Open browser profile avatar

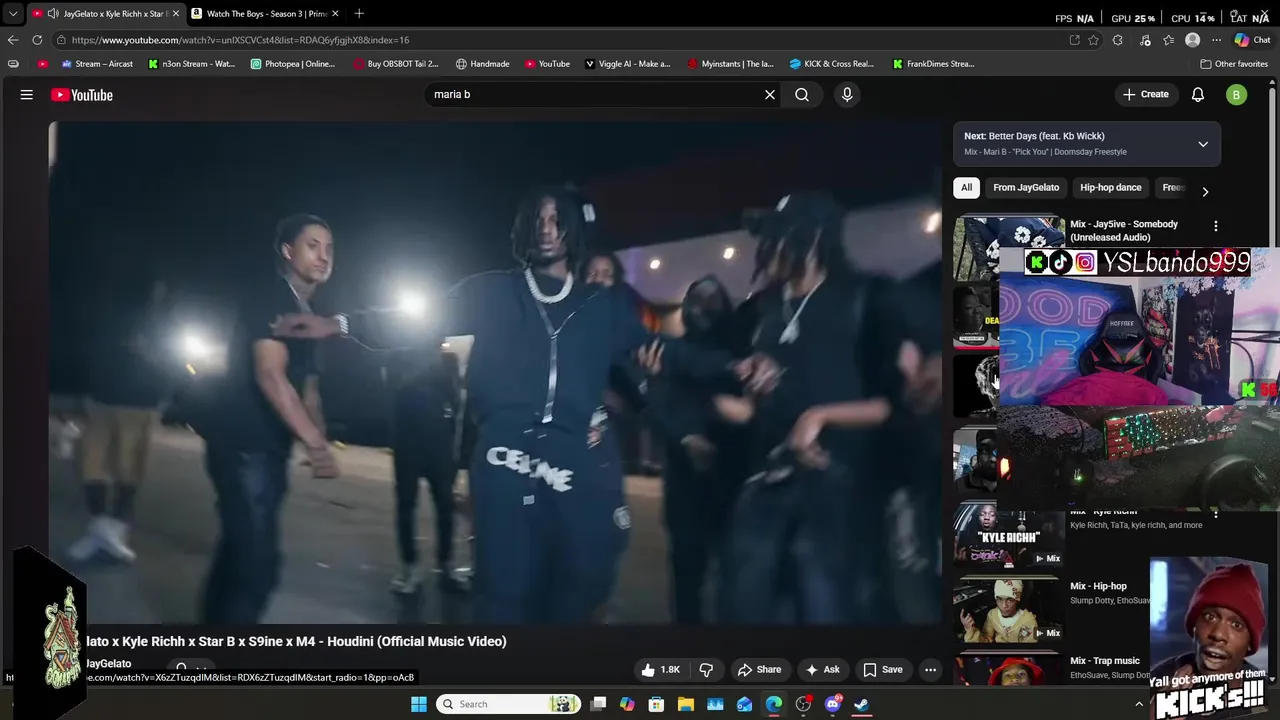point(1192,40)
